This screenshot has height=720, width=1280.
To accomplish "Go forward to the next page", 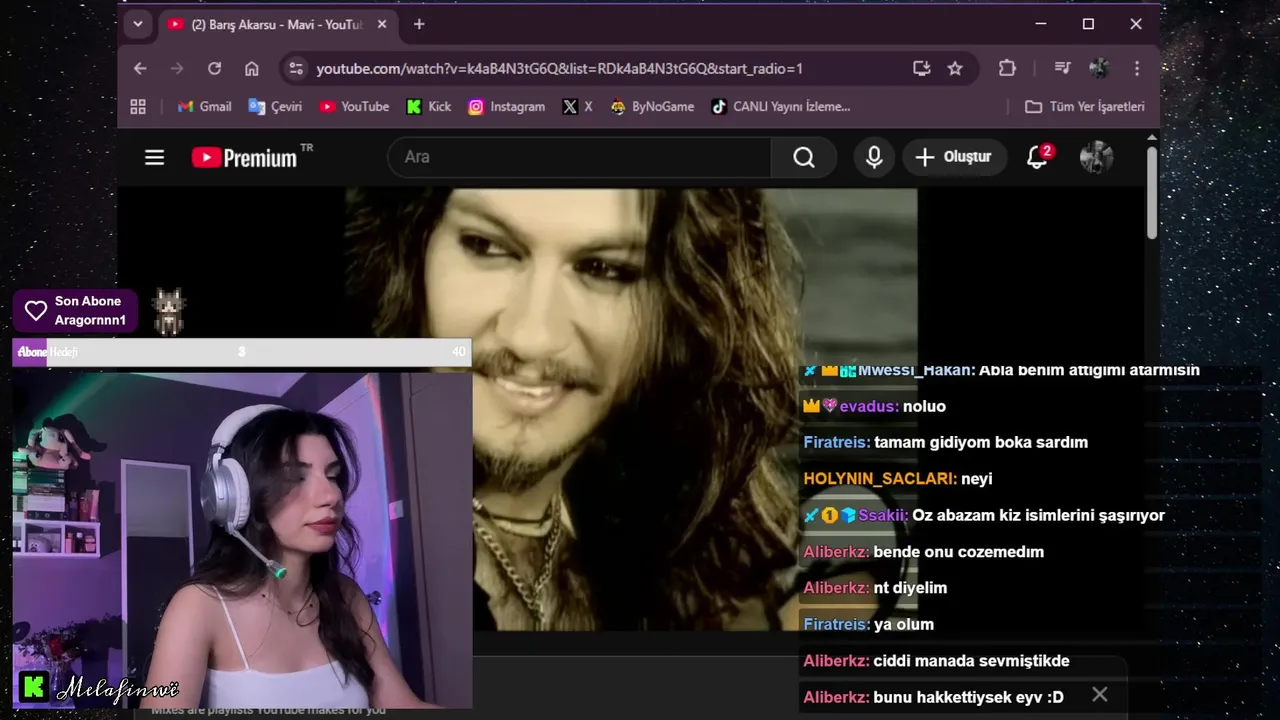I will [x=177, y=68].
